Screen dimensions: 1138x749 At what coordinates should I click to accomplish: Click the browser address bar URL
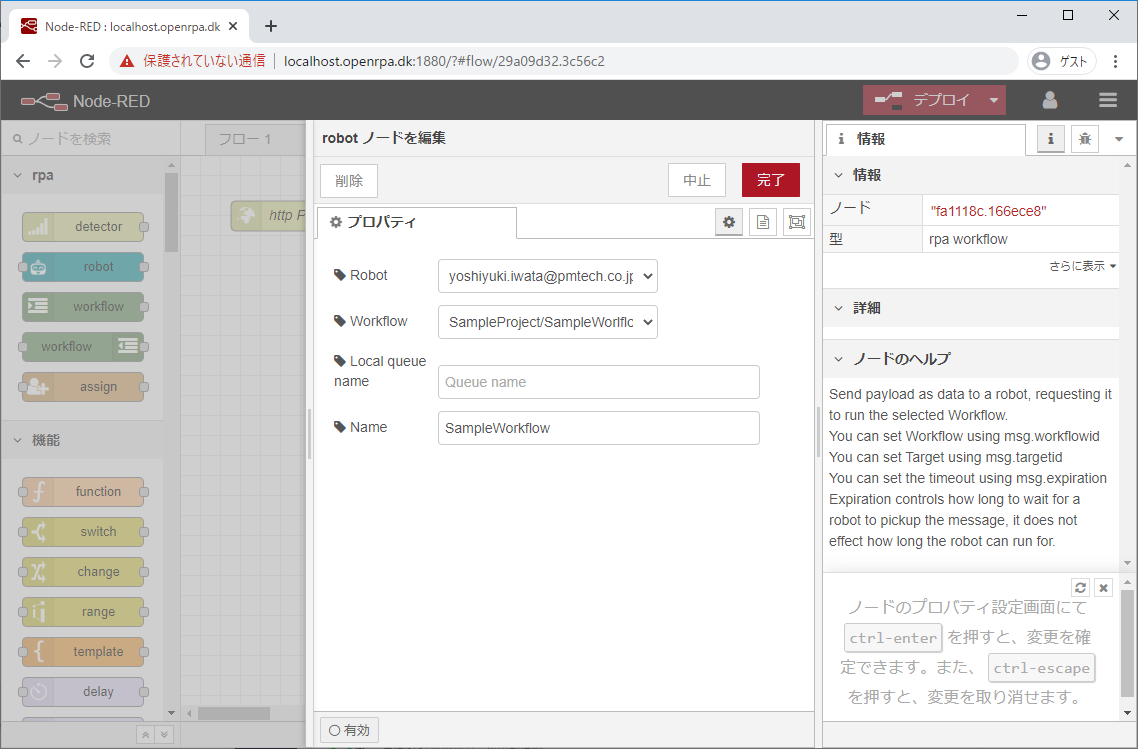444,61
